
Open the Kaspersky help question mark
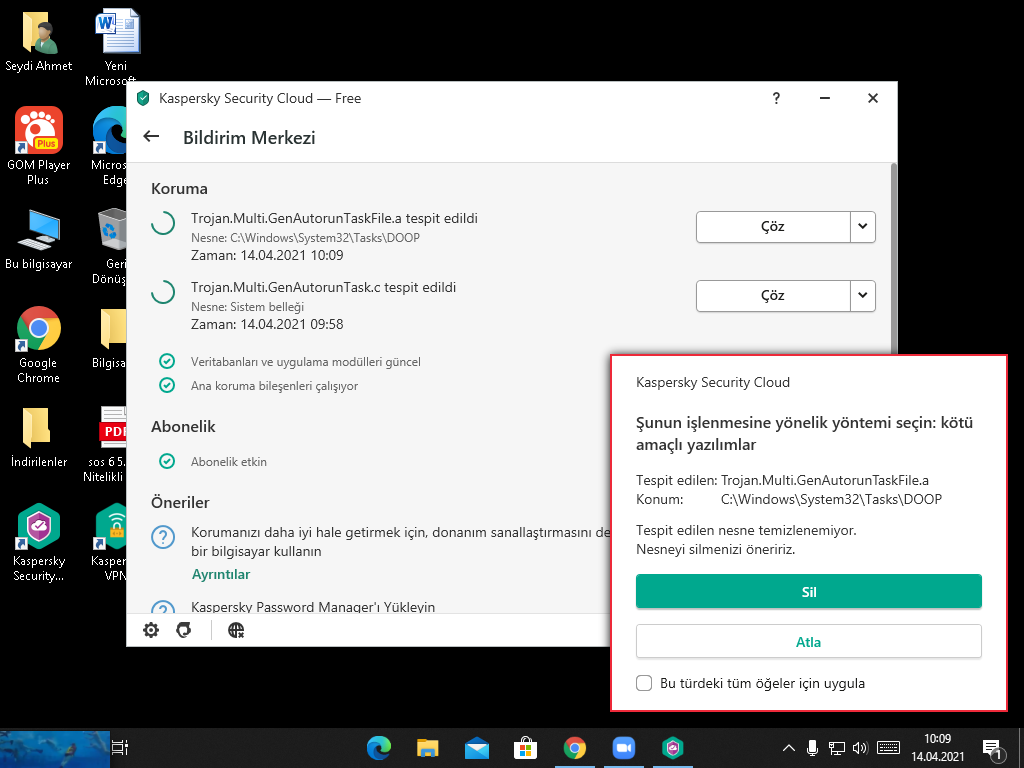[776, 98]
